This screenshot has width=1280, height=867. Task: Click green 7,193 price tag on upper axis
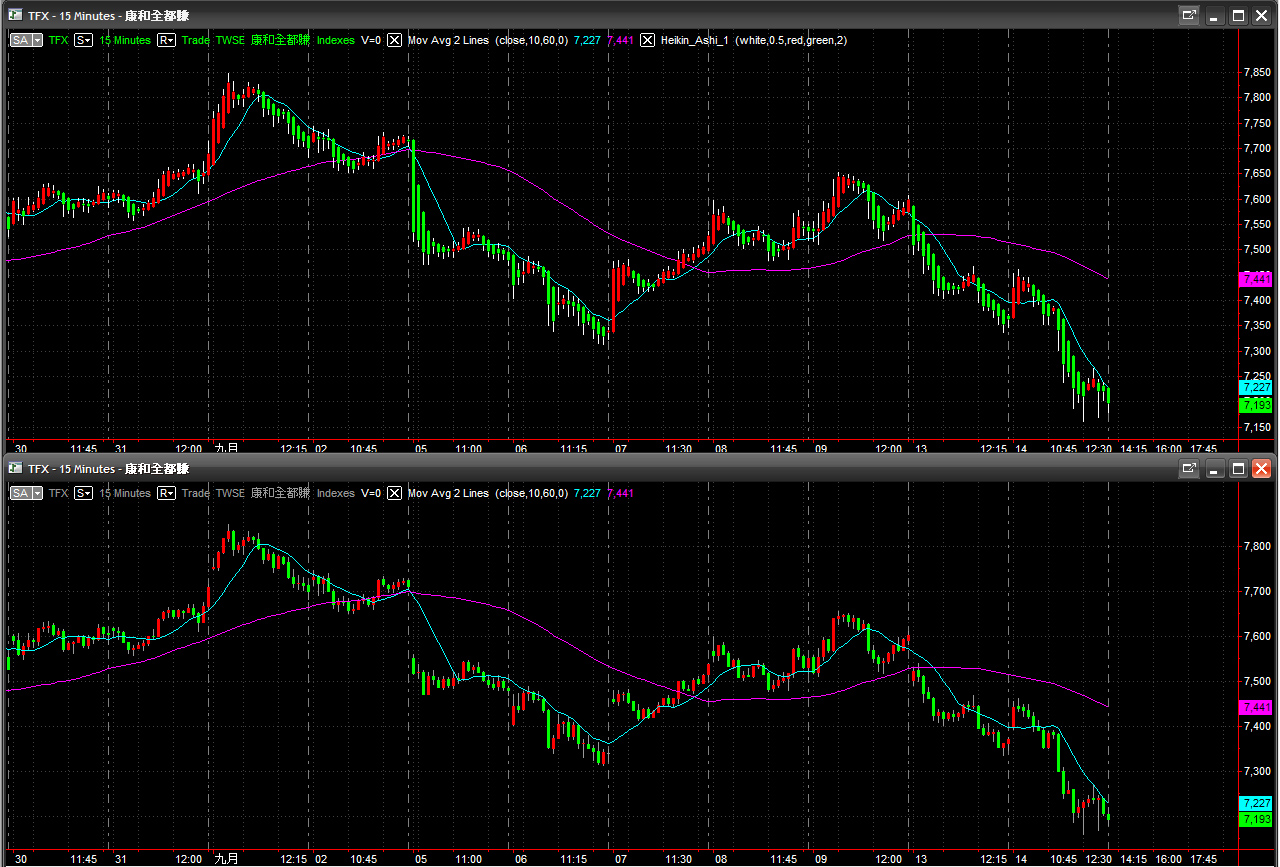pyautogui.click(x=1256, y=404)
